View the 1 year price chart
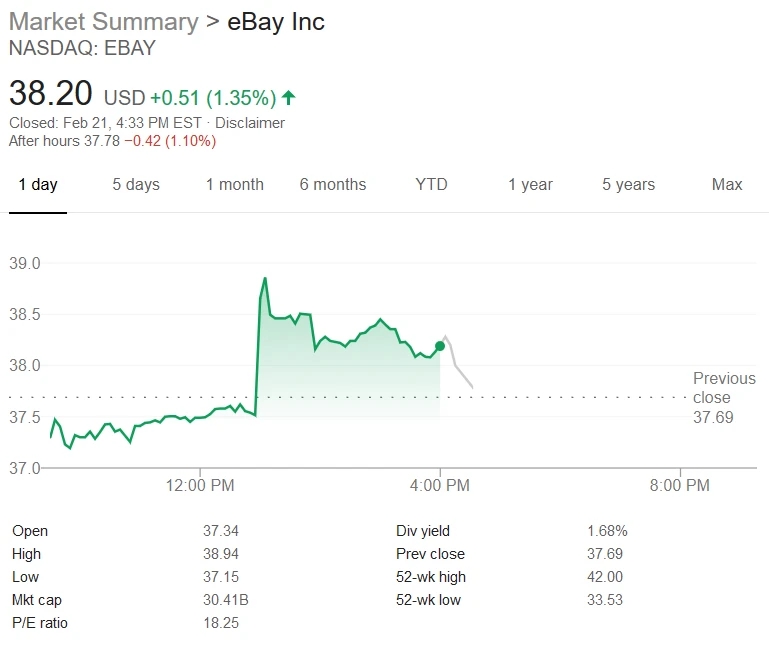This screenshot has height=648, width=769. click(x=530, y=184)
